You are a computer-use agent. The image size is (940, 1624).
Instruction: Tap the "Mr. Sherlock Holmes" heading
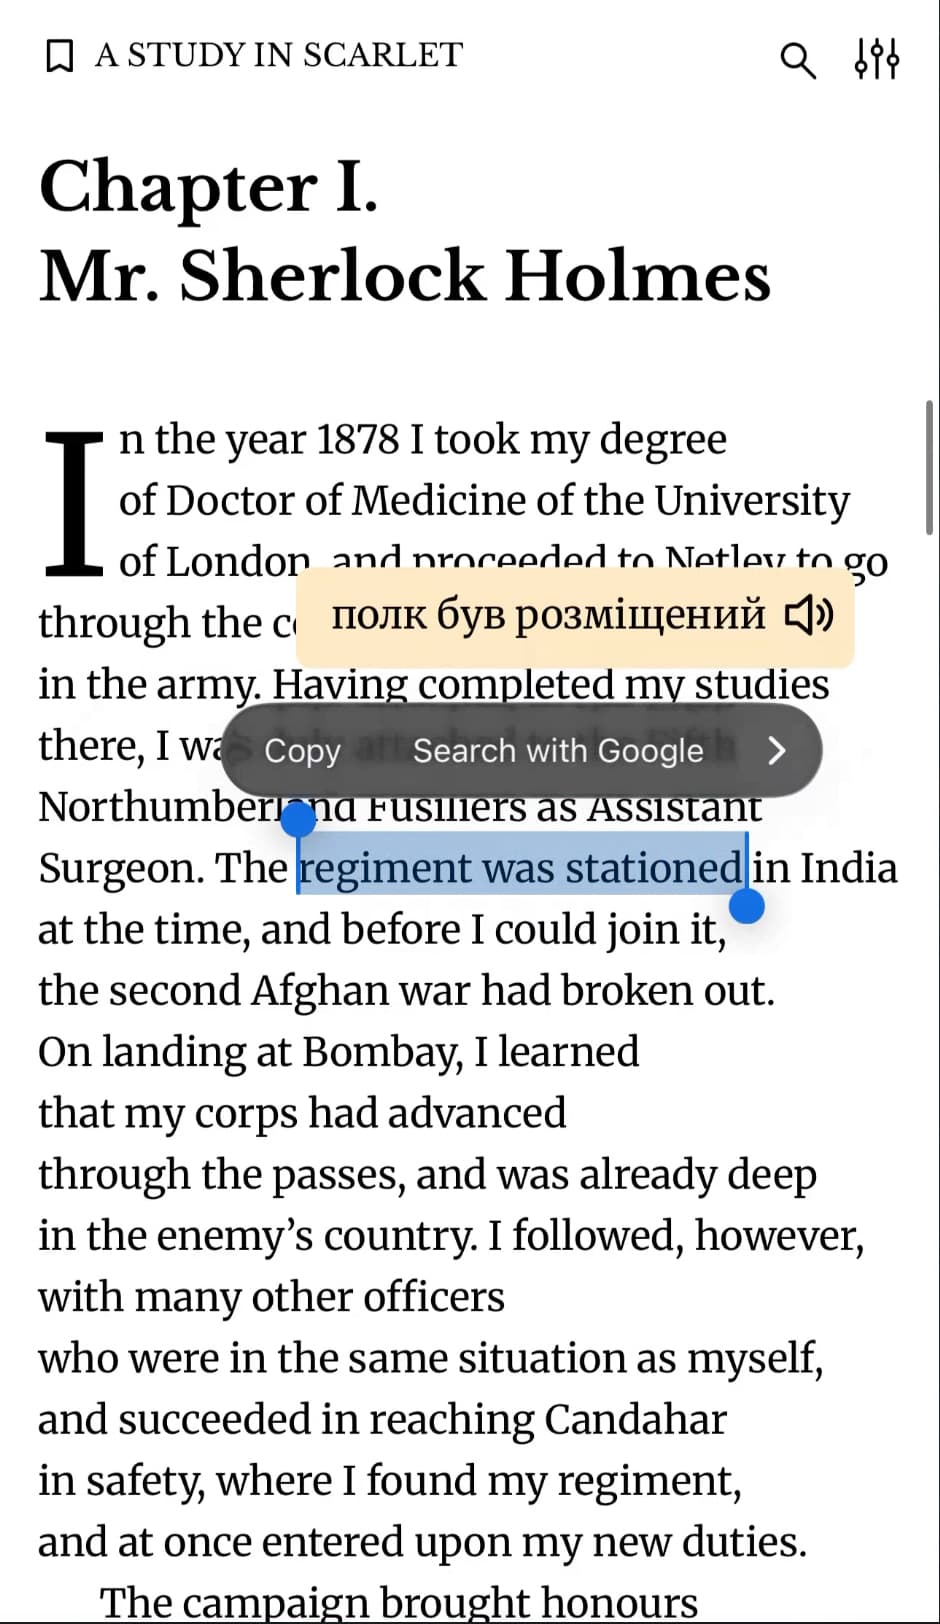click(x=405, y=275)
